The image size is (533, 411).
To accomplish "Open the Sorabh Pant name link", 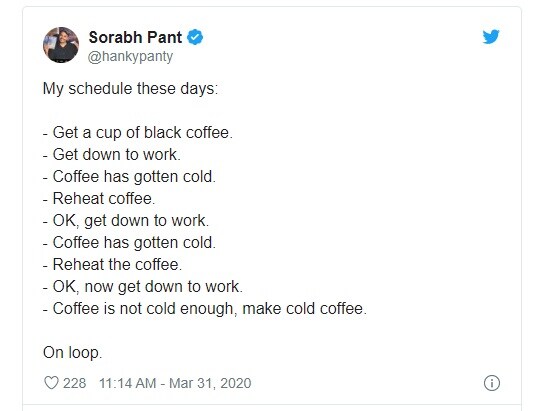I will [135, 37].
